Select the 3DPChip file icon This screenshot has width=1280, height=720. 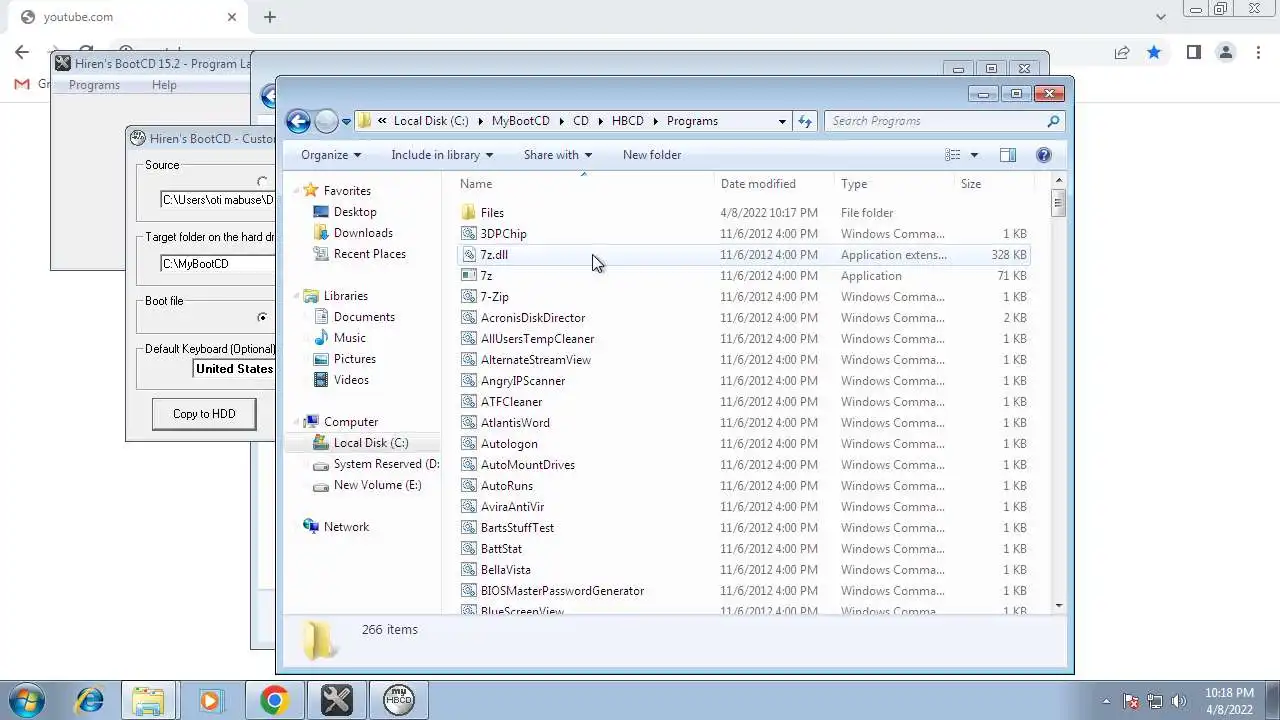pyautogui.click(x=469, y=234)
